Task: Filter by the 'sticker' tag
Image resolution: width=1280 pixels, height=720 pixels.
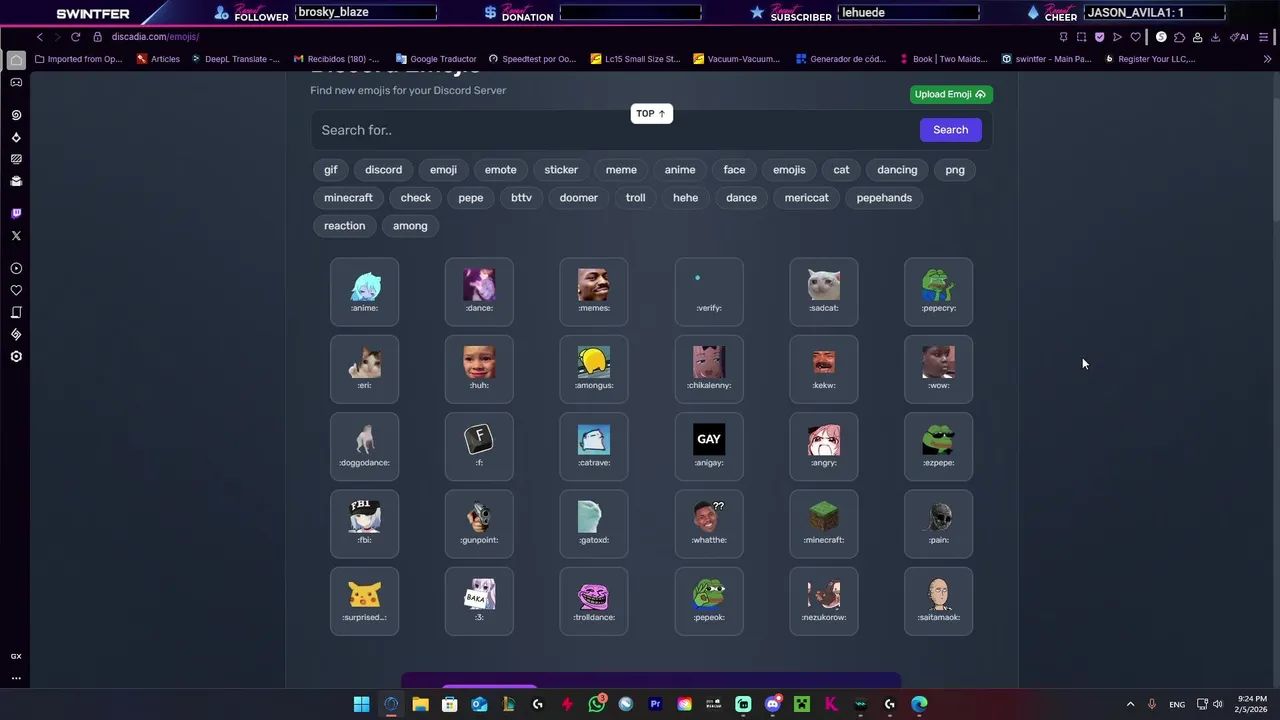Action: coord(561,170)
